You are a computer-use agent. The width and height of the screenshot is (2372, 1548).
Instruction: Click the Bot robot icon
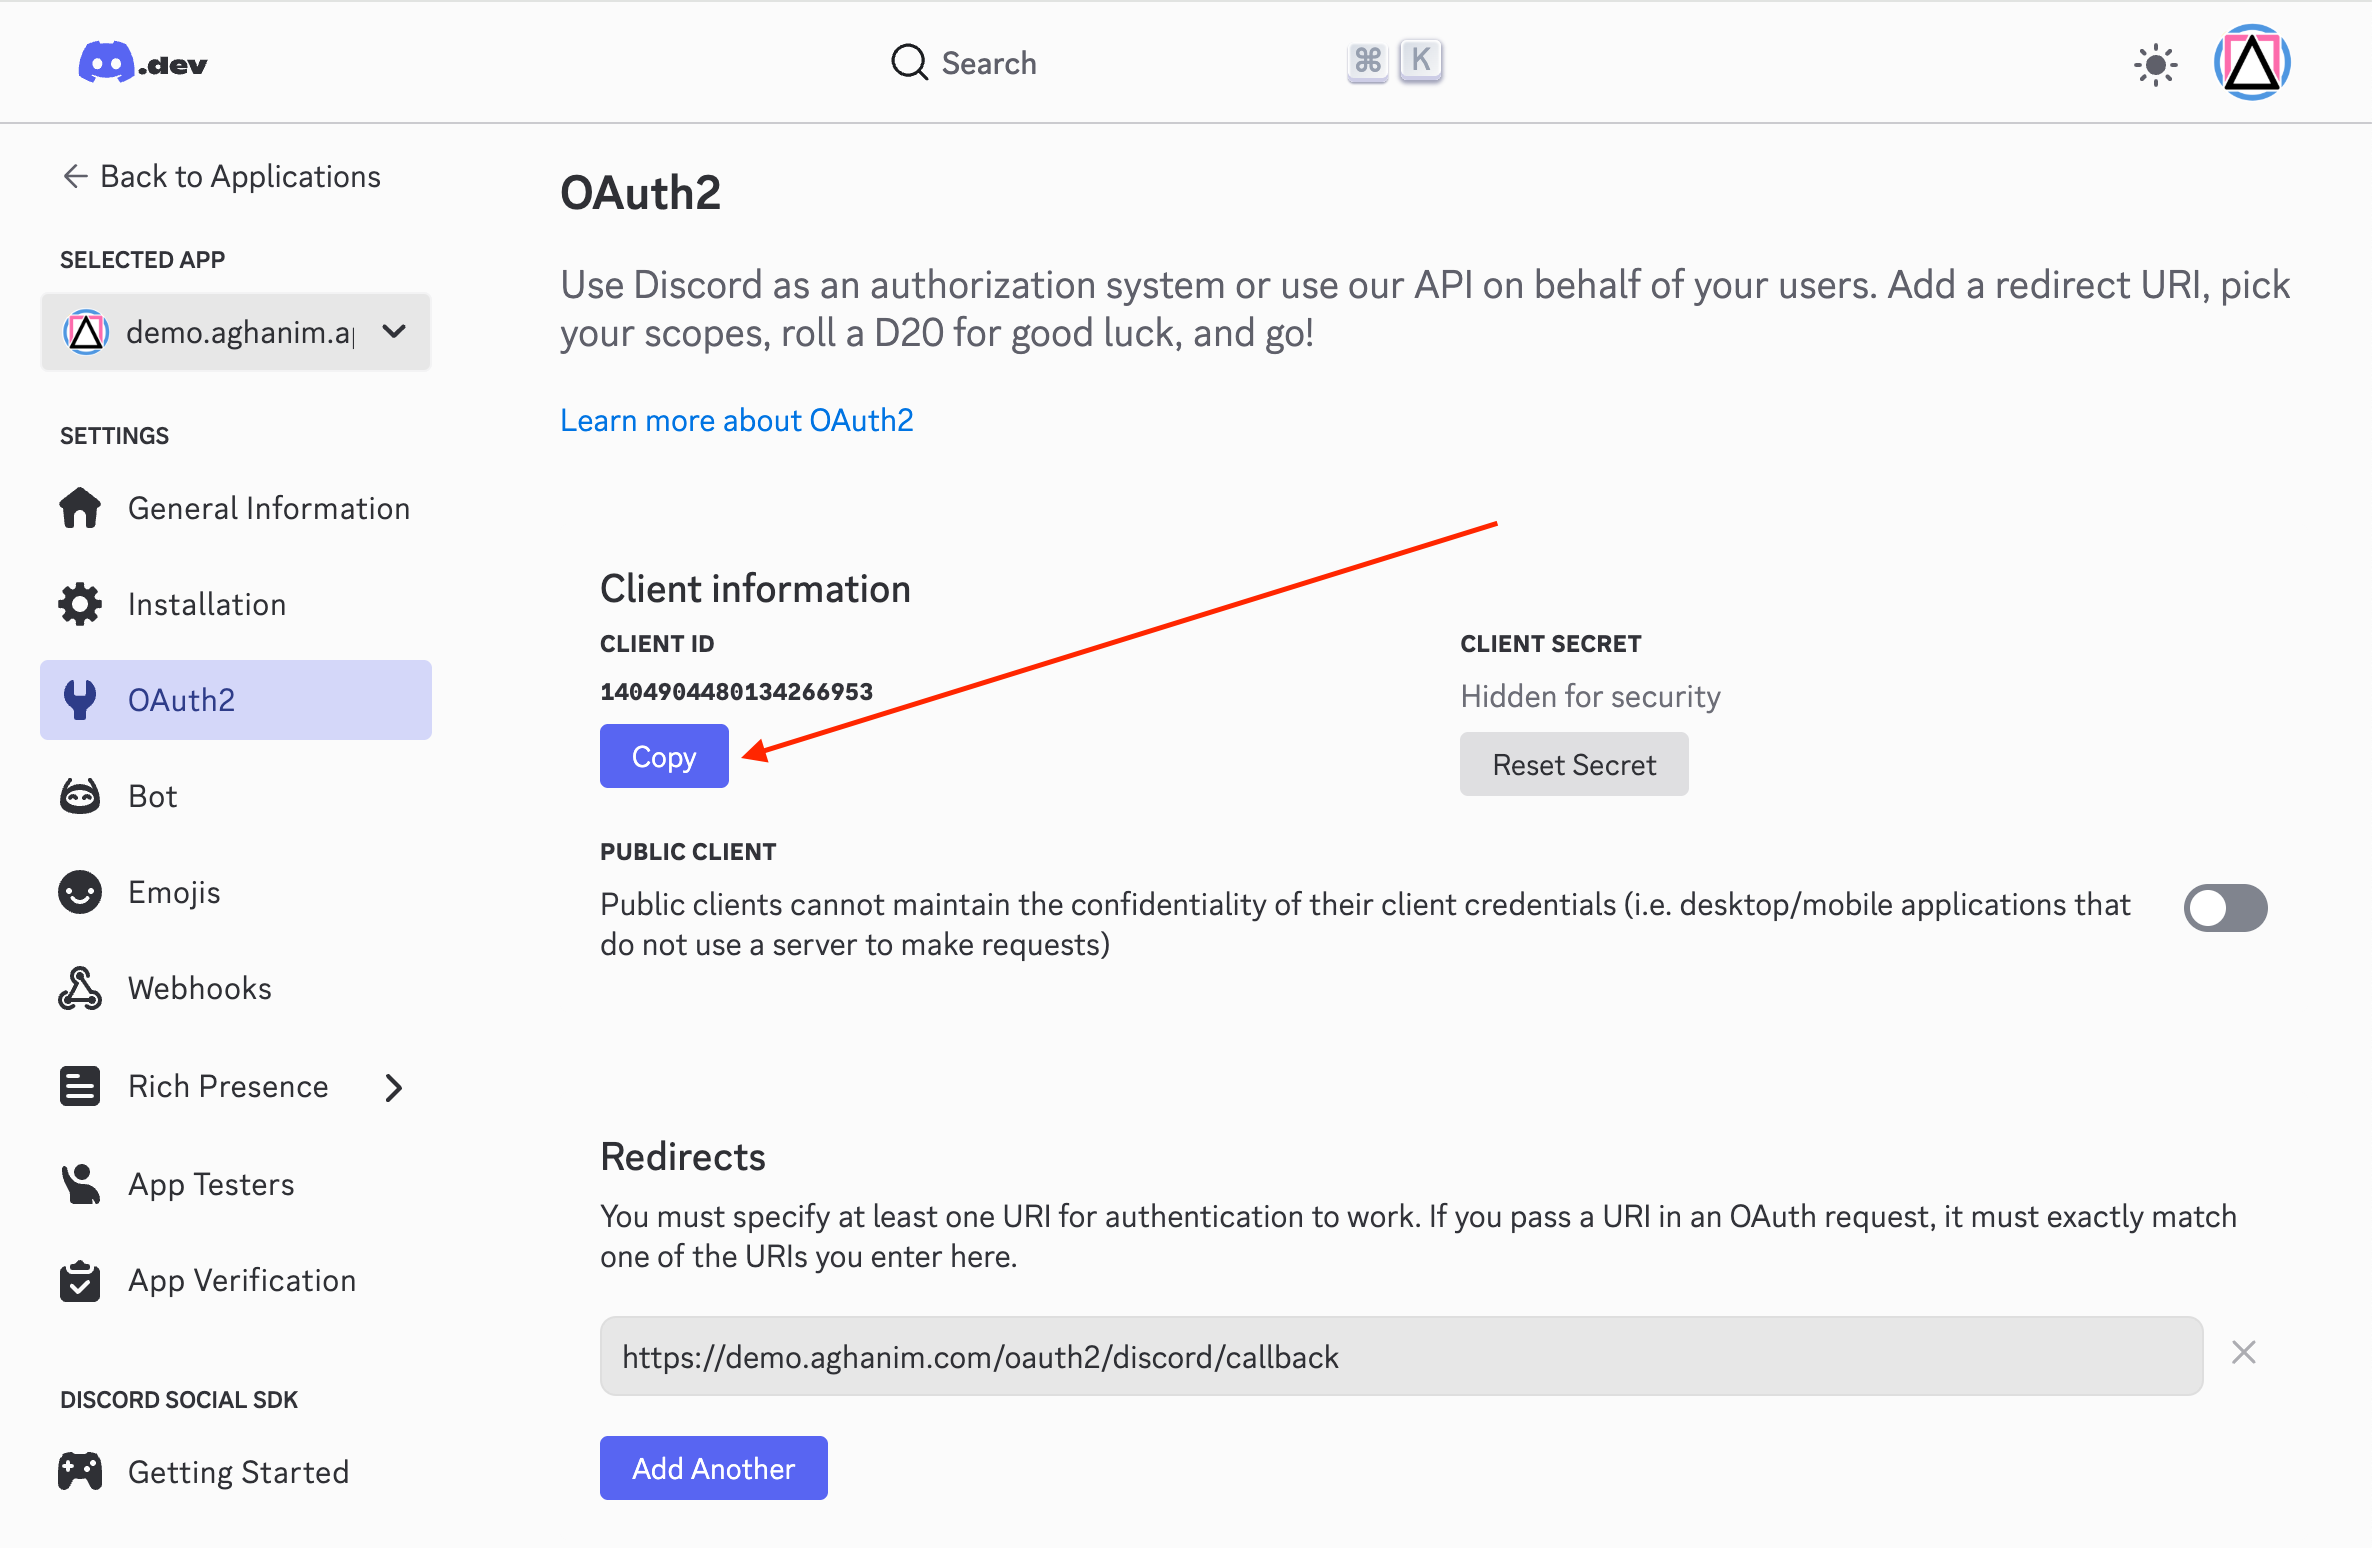pos(80,795)
